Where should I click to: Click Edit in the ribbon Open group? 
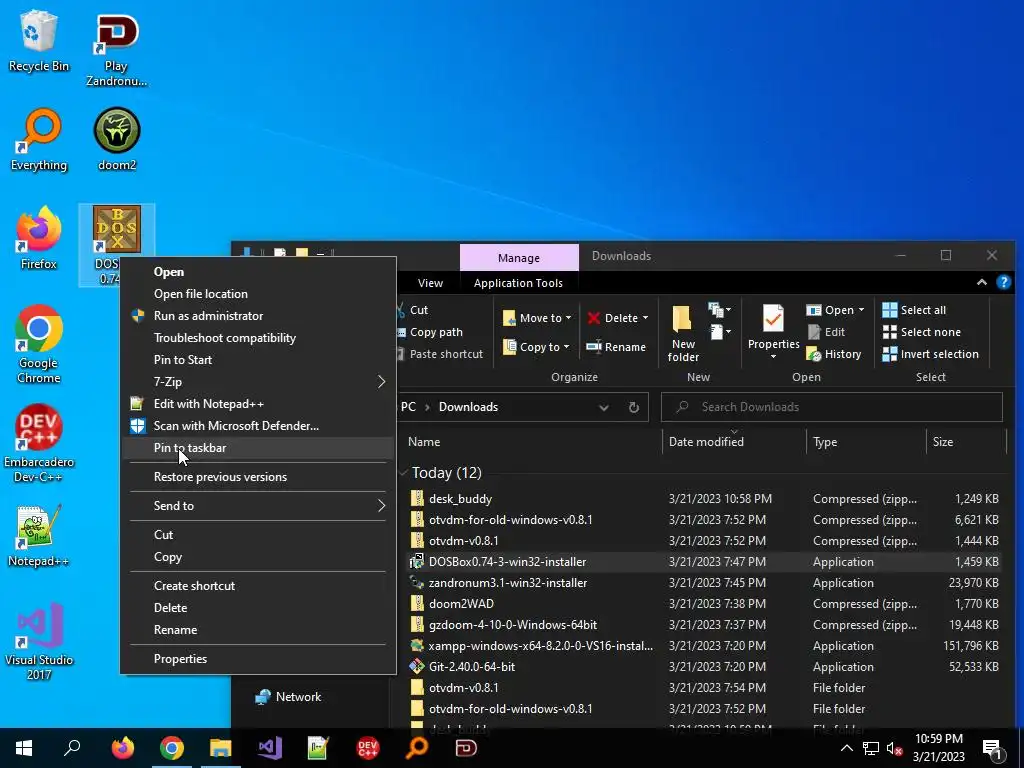(826, 332)
